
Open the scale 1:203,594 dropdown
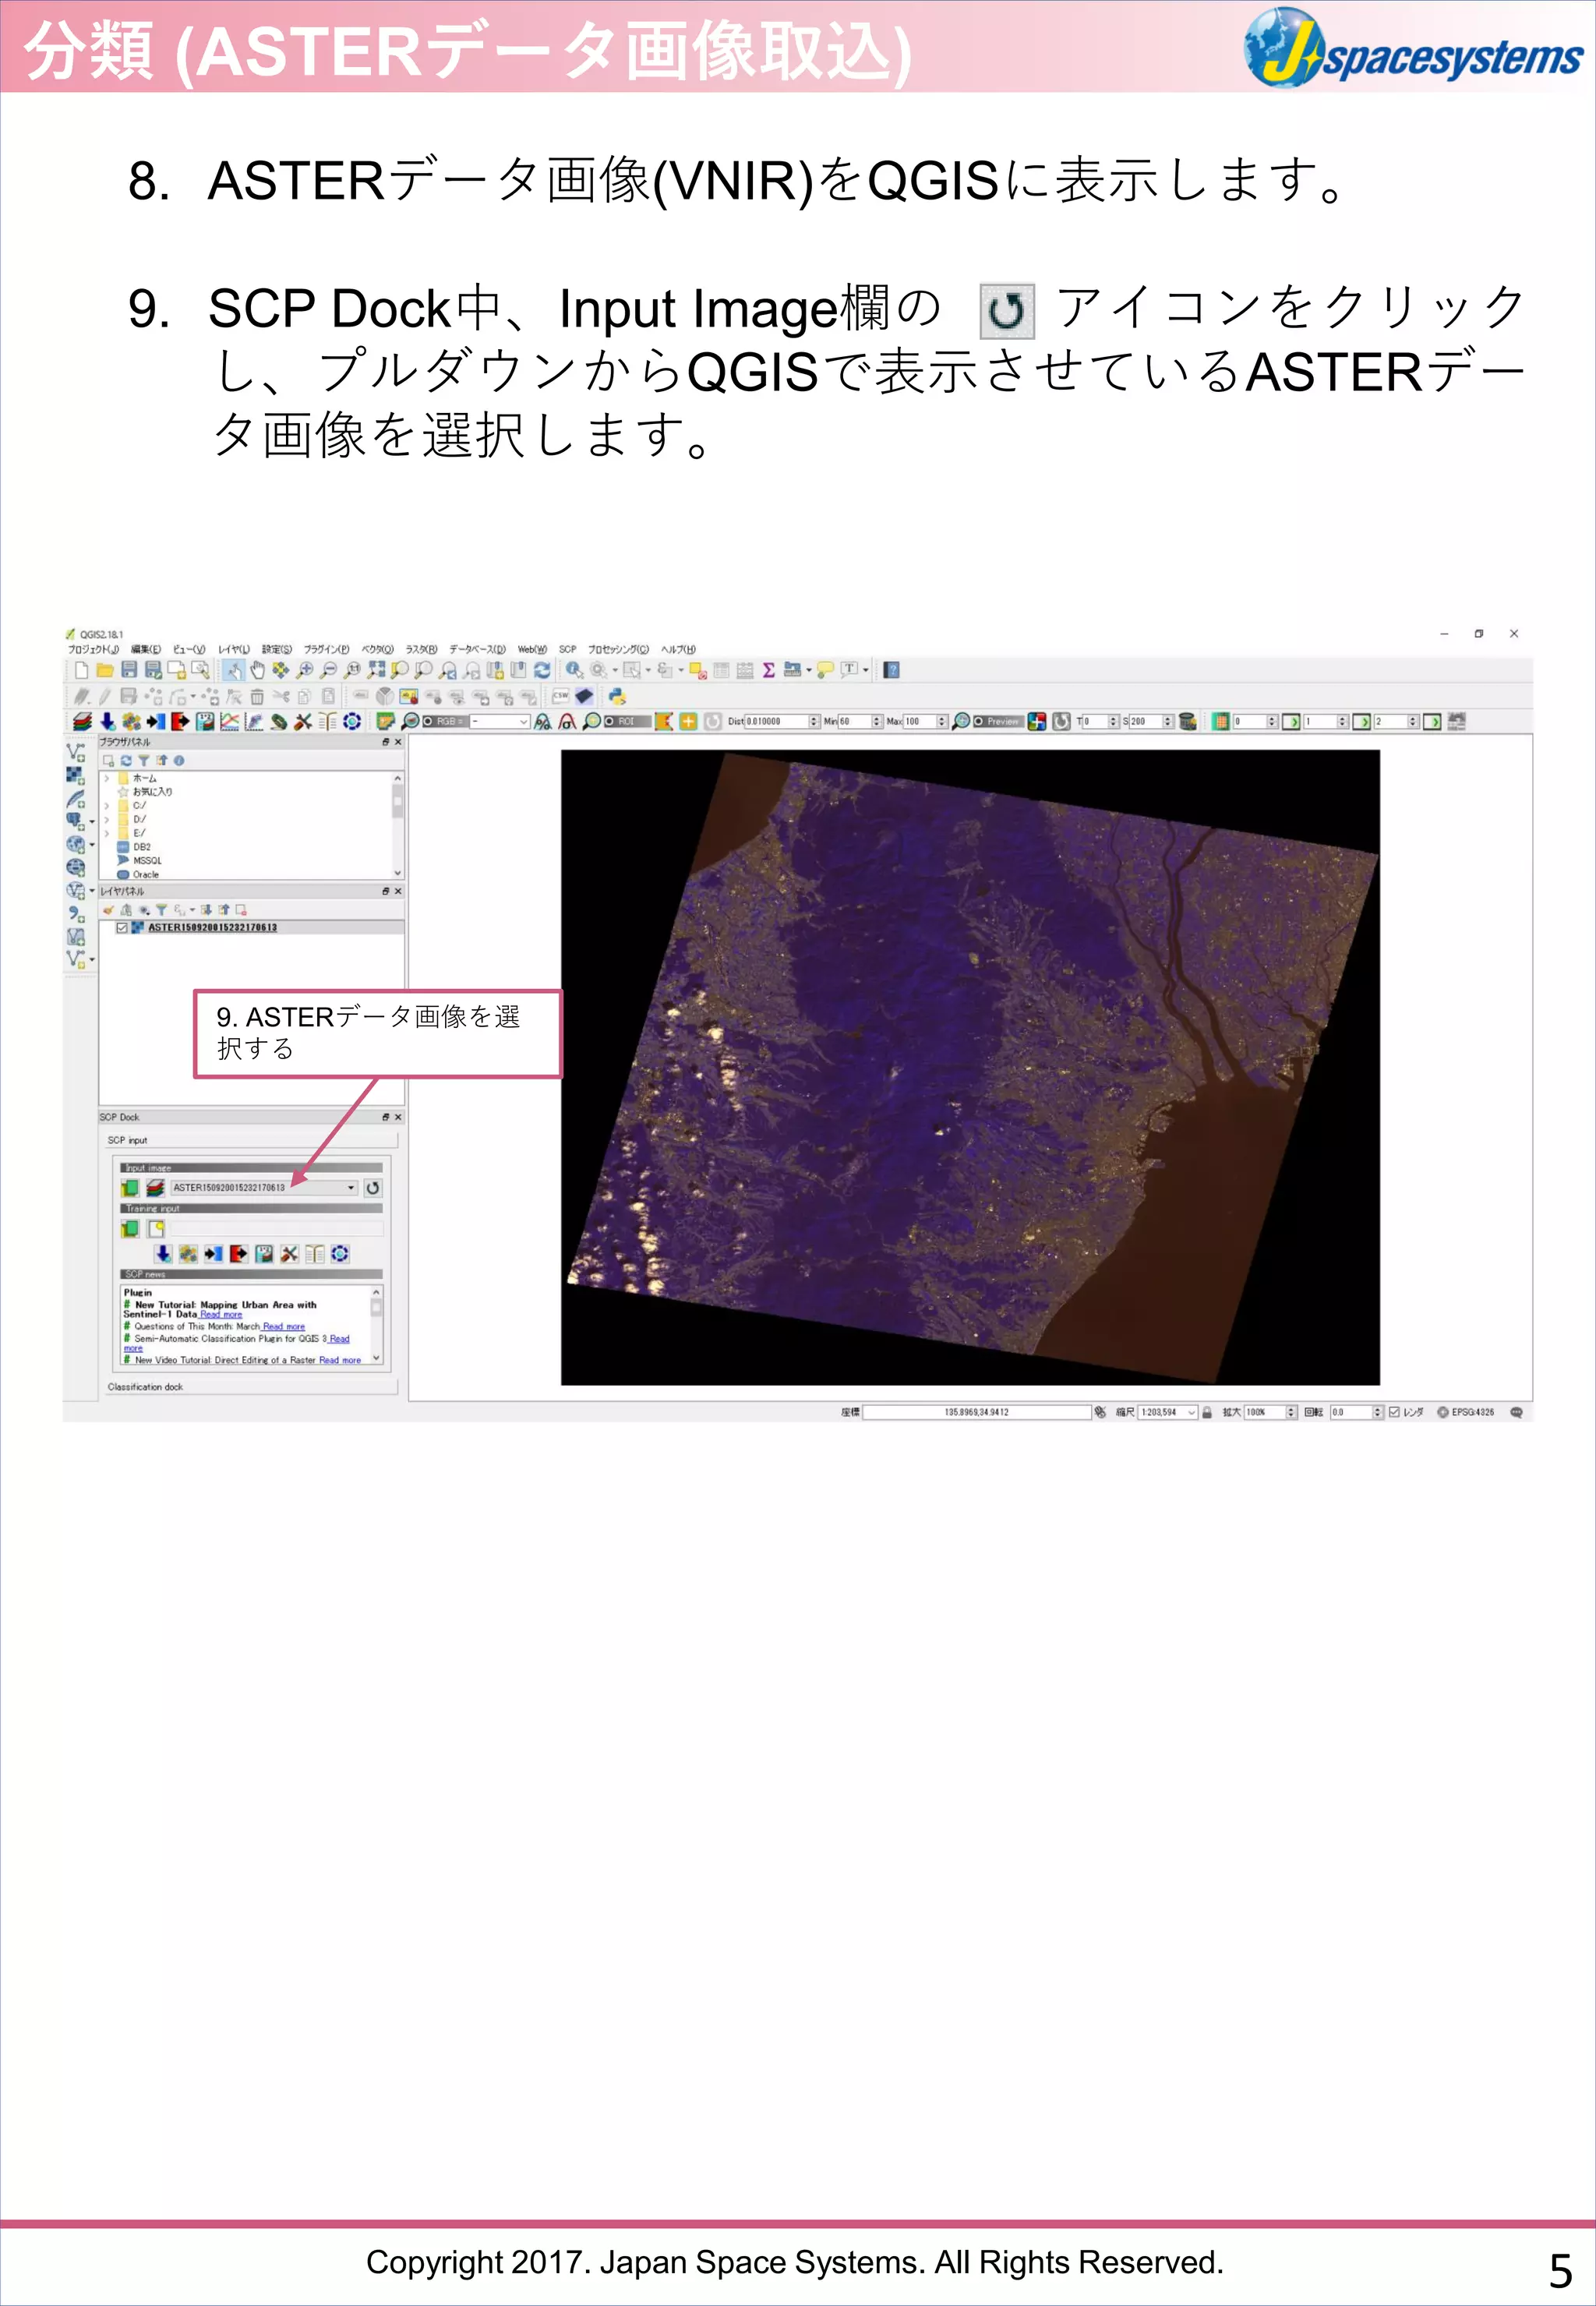tap(1168, 1412)
